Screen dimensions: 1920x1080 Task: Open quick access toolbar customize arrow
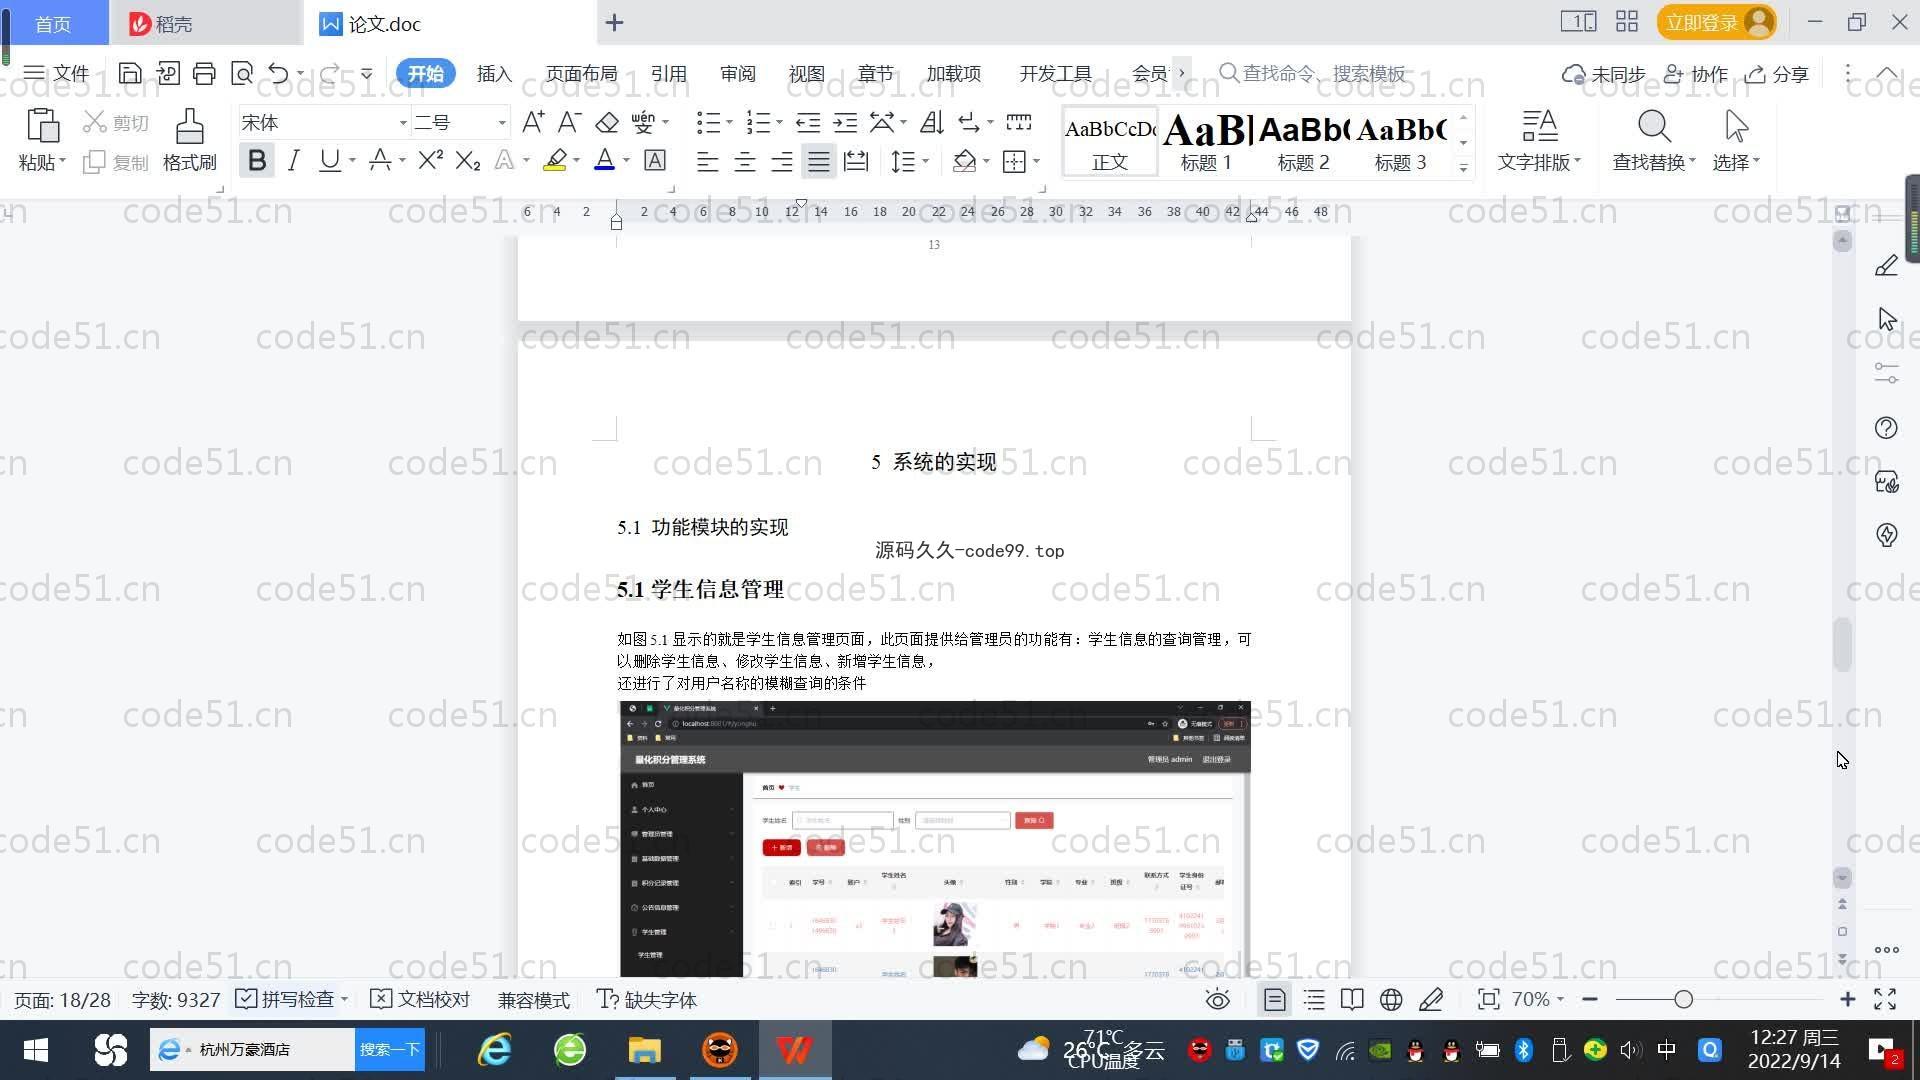[x=366, y=73]
